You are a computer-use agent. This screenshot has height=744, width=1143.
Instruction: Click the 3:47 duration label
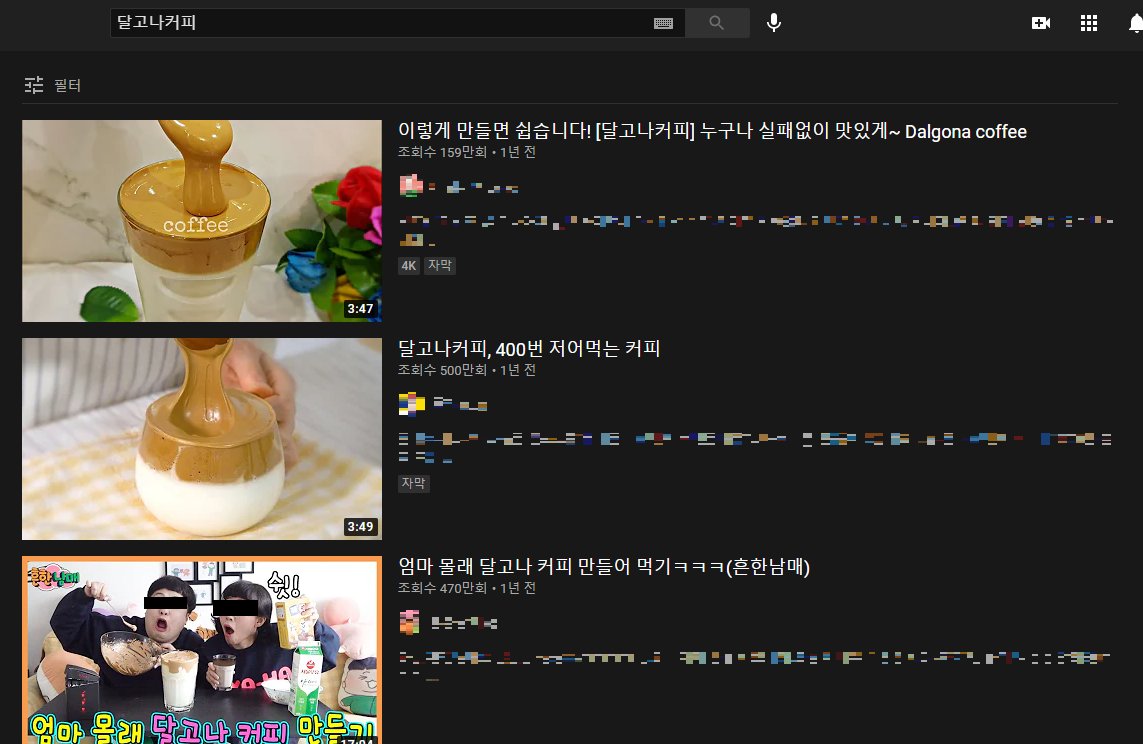pos(360,308)
